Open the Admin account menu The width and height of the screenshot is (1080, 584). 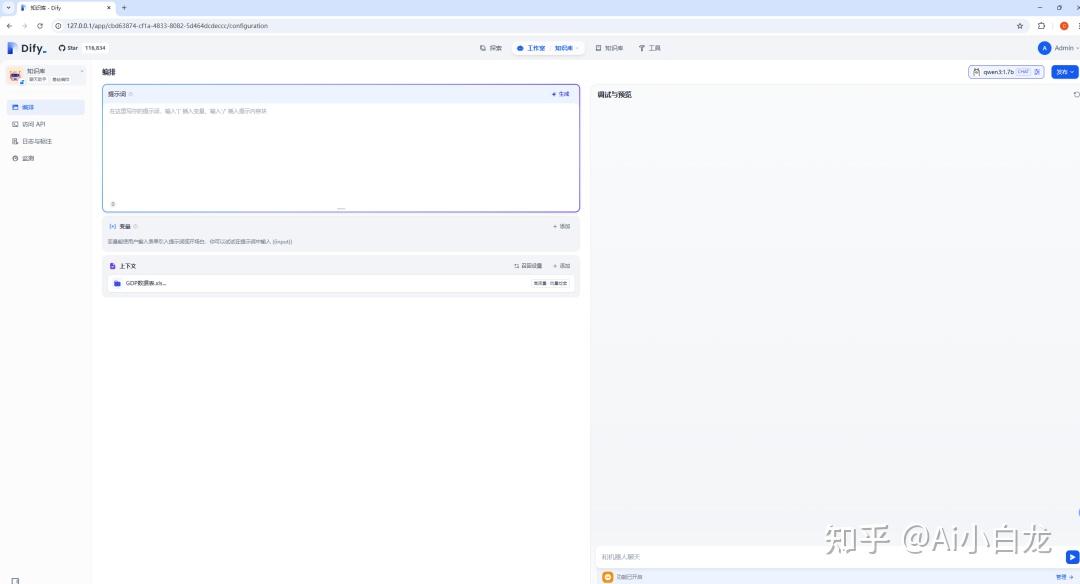pyautogui.click(x=1058, y=48)
